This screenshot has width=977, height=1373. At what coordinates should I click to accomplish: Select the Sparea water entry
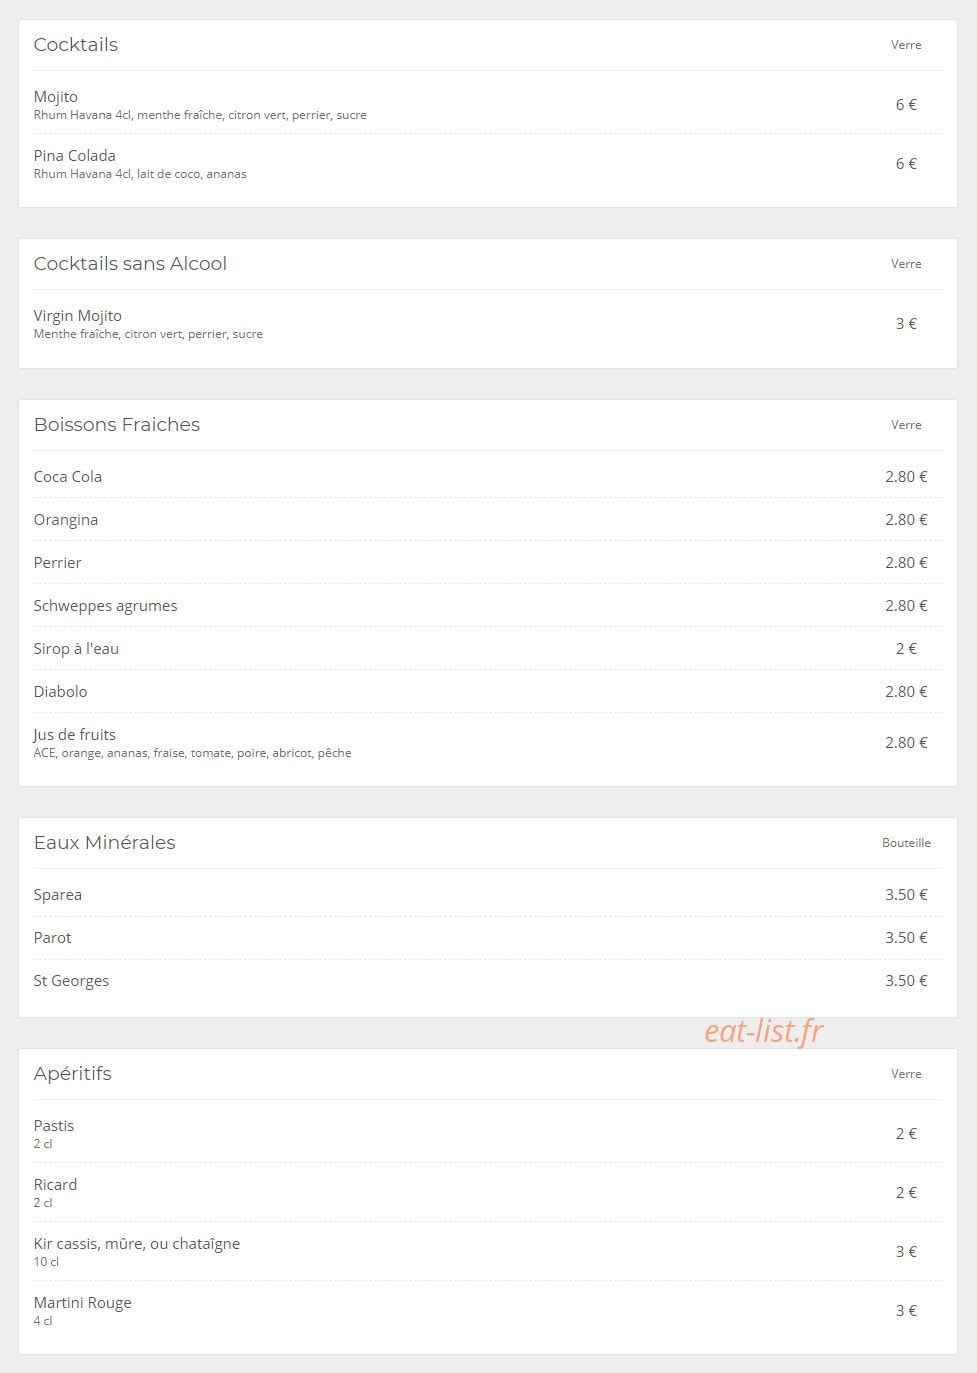(488, 895)
